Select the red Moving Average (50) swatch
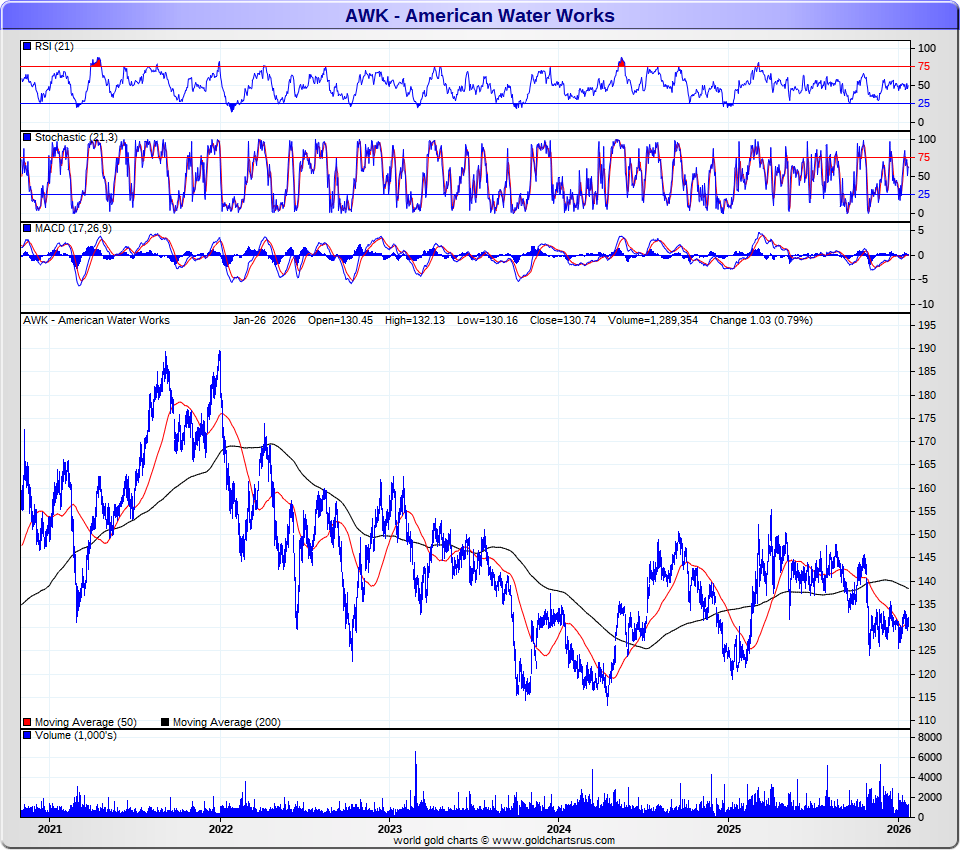 [x=27, y=722]
